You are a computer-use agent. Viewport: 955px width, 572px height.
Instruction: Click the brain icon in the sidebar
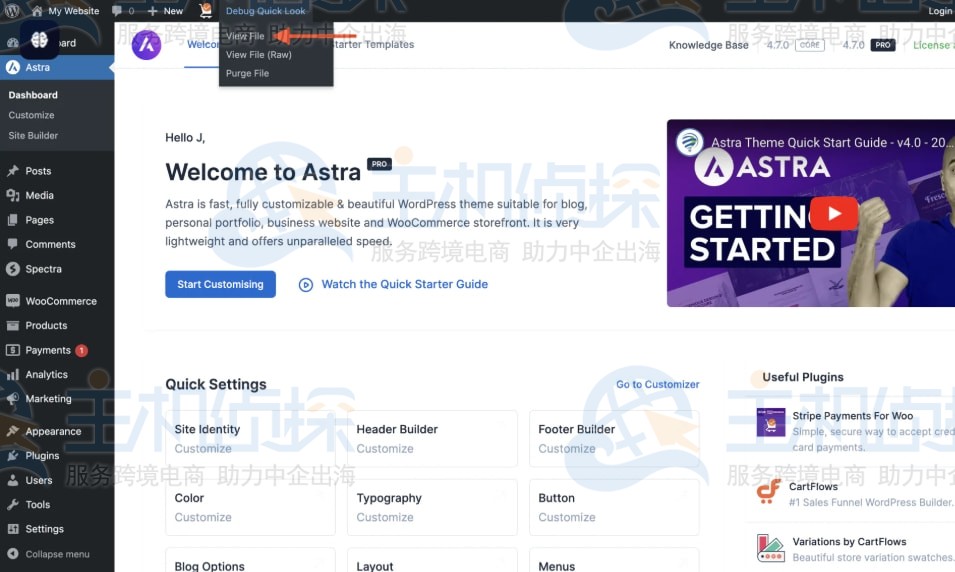[x=40, y=40]
